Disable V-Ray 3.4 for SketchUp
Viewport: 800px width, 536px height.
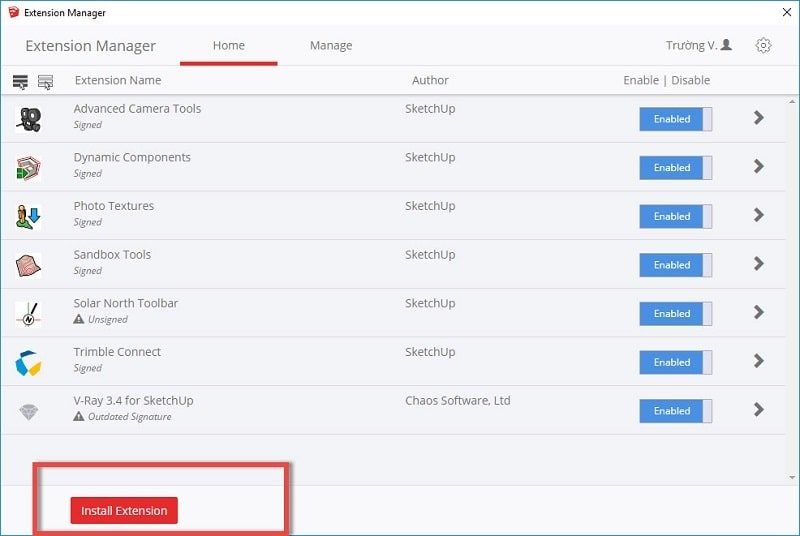tap(676, 411)
